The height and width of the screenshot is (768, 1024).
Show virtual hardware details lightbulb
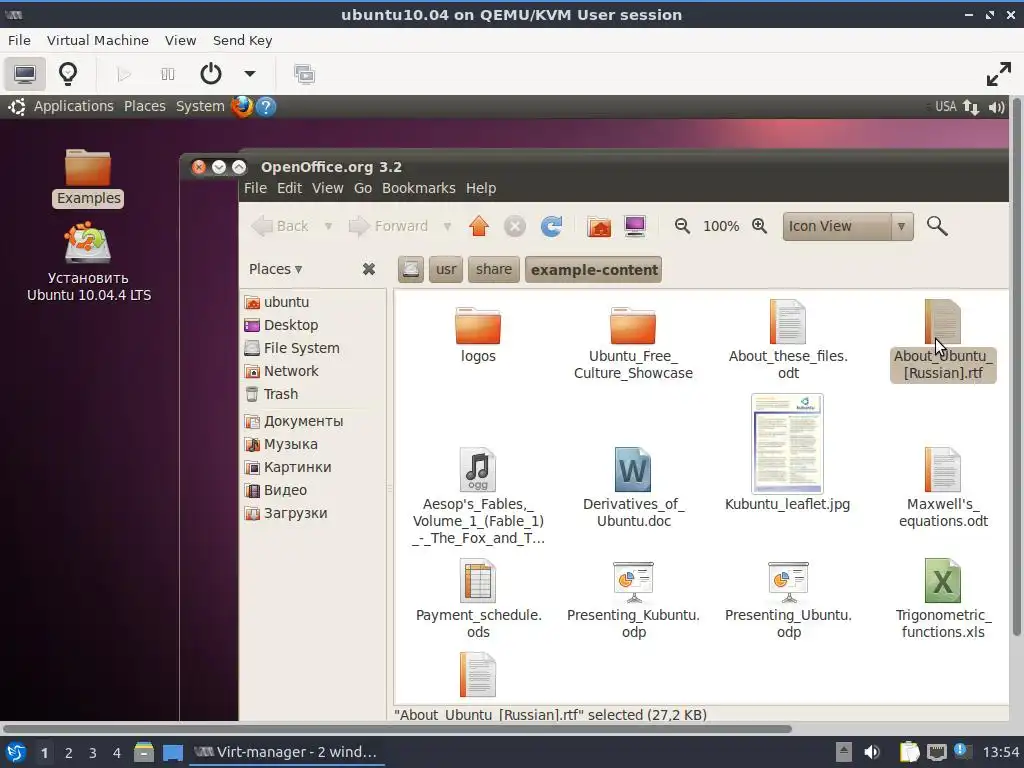[x=68, y=74]
